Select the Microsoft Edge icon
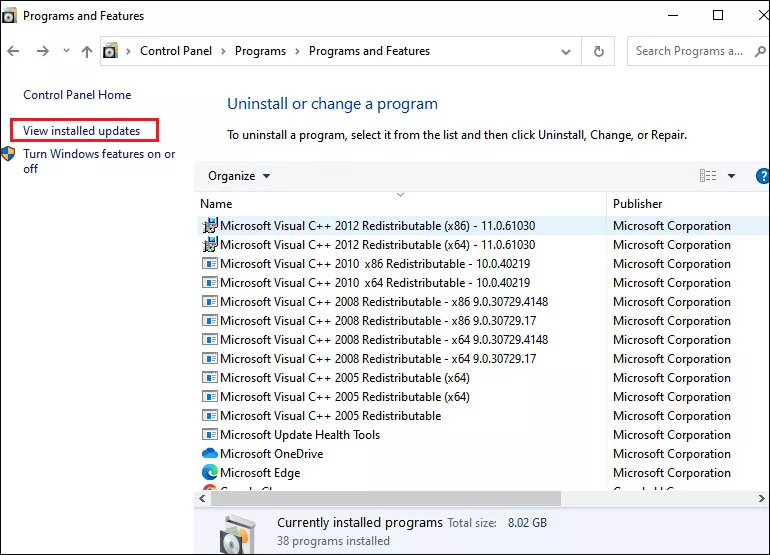This screenshot has height=555, width=770. coord(210,472)
